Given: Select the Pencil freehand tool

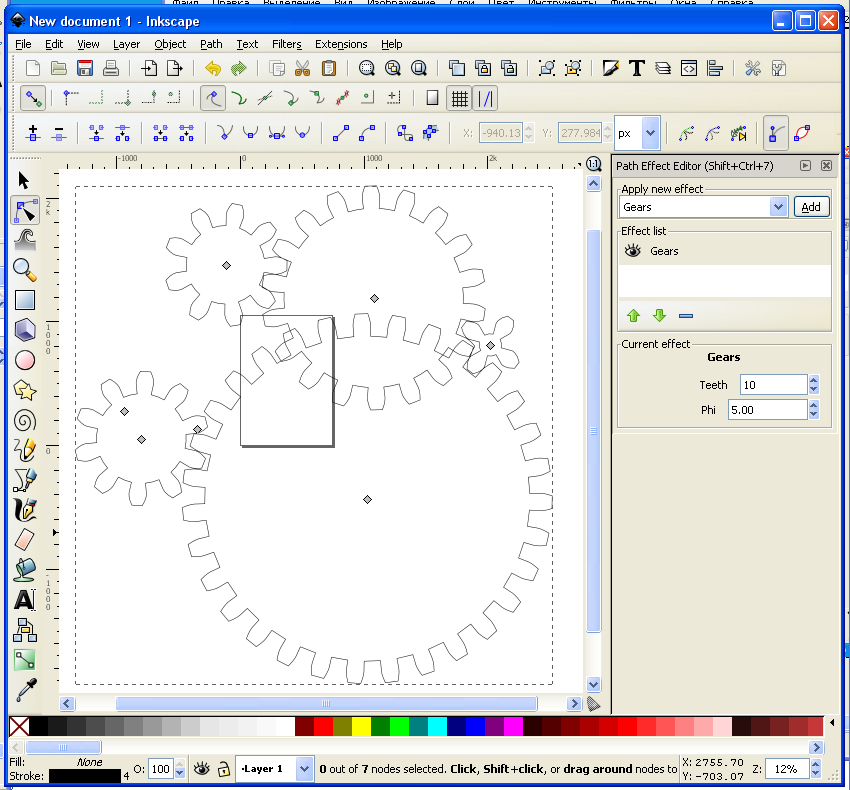Looking at the screenshot, I should (x=24, y=450).
